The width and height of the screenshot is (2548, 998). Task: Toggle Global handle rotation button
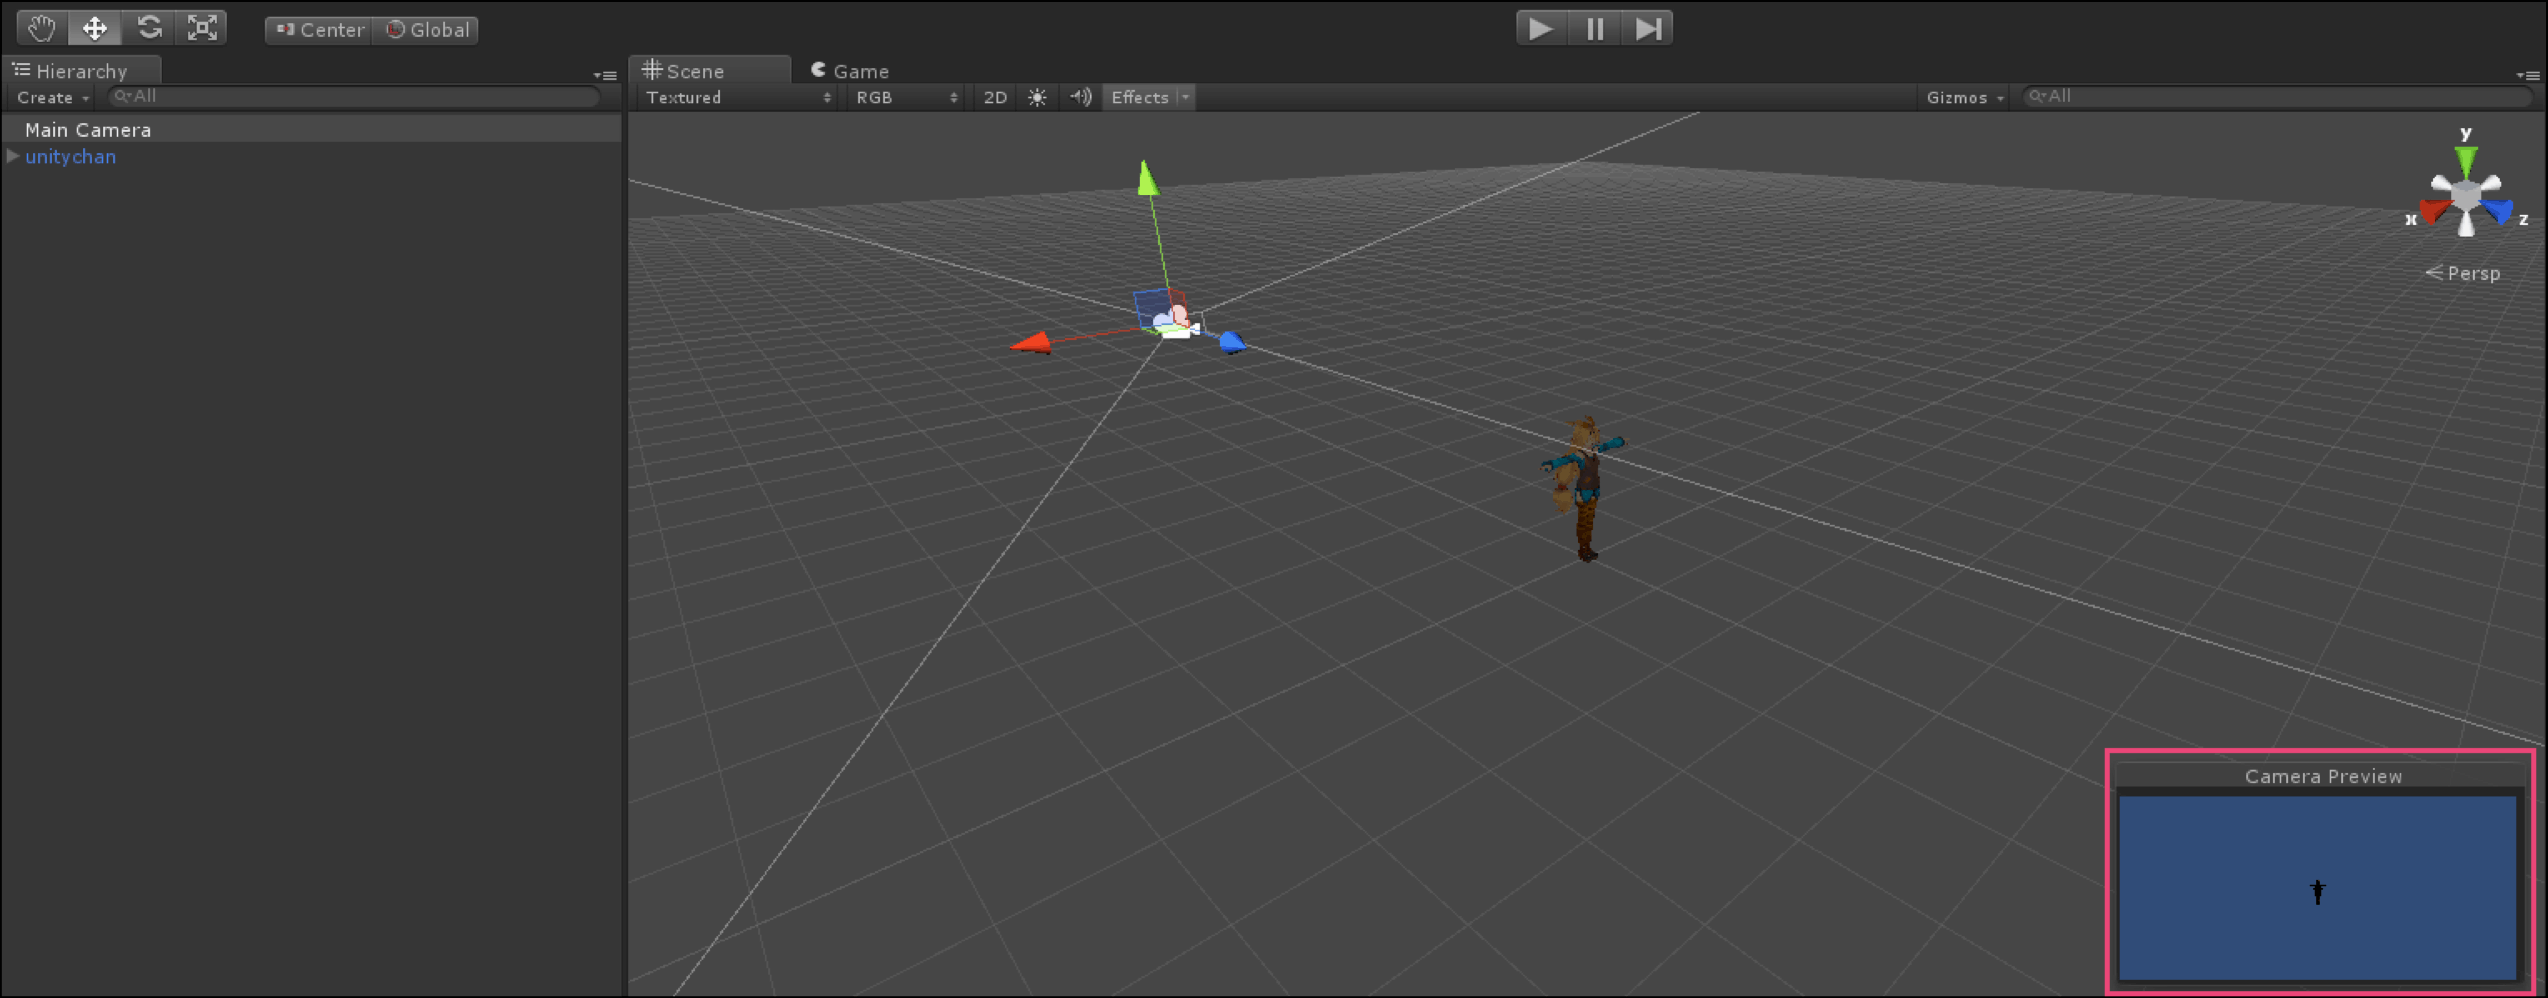coord(427,30)
